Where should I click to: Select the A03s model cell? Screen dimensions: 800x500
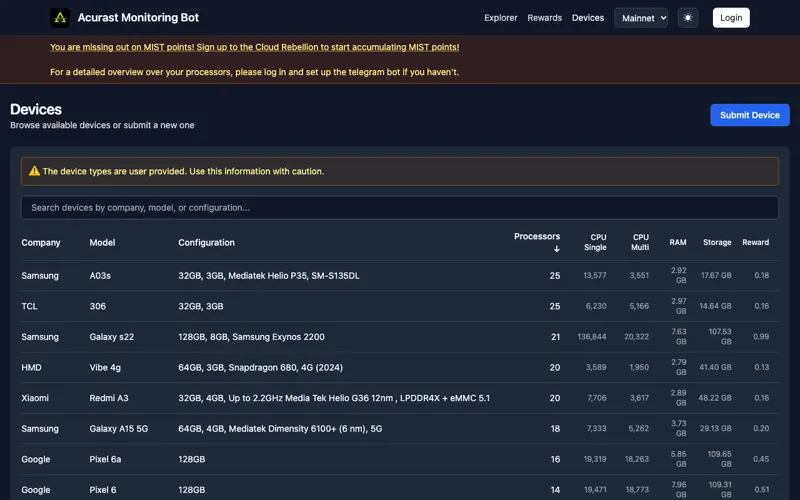[100, 276]
